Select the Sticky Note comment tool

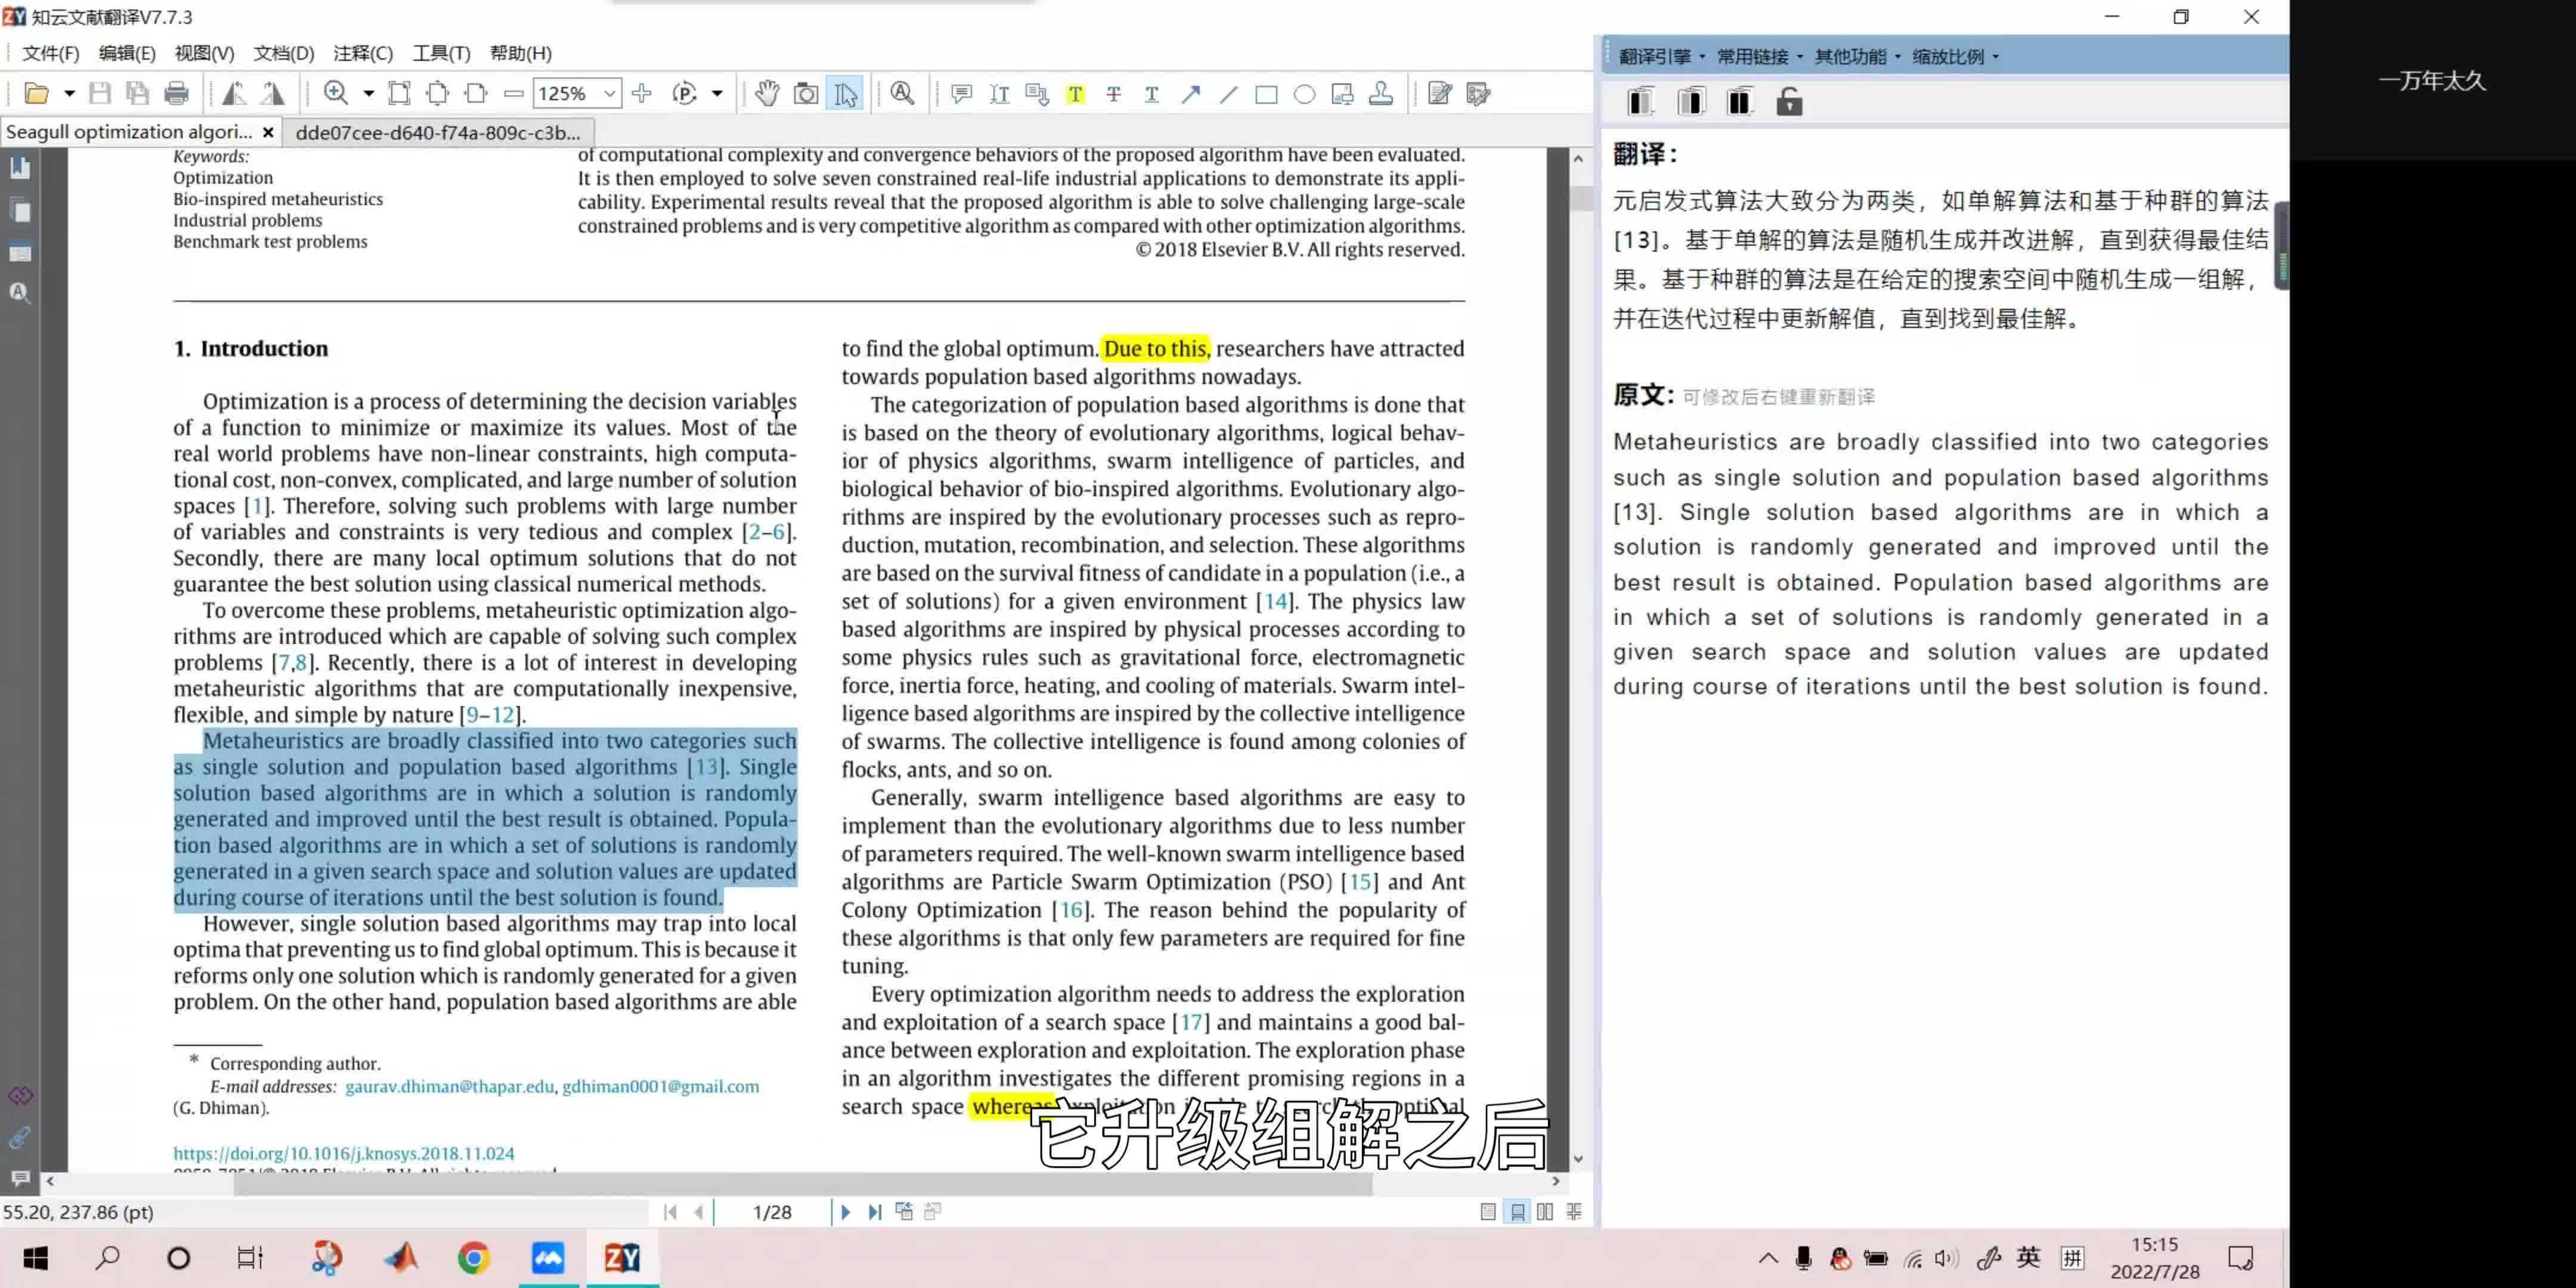[x=961, y=94]
